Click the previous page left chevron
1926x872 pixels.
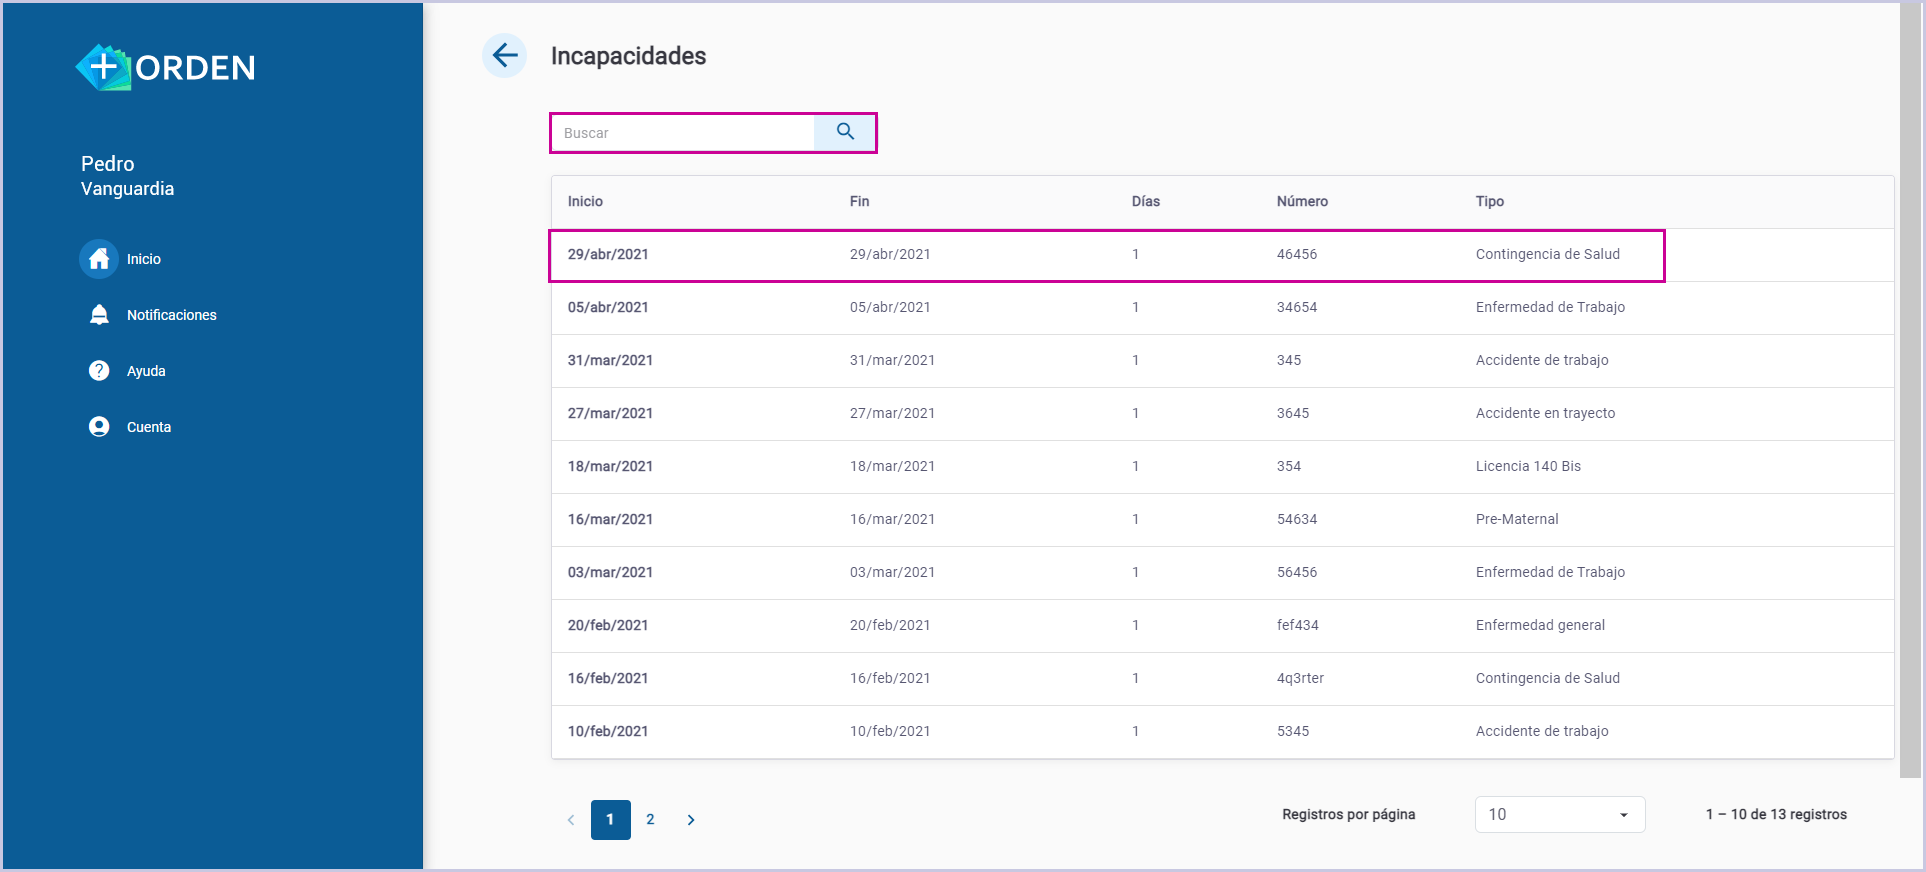coord(571,820)
